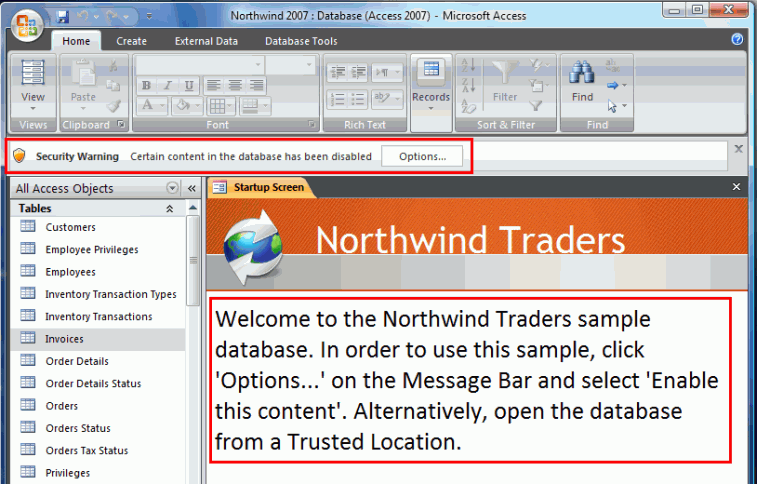The width and height of the screenshot is (757, 484).
Task: Toggle Underline formatting
Action: [189, 85]
